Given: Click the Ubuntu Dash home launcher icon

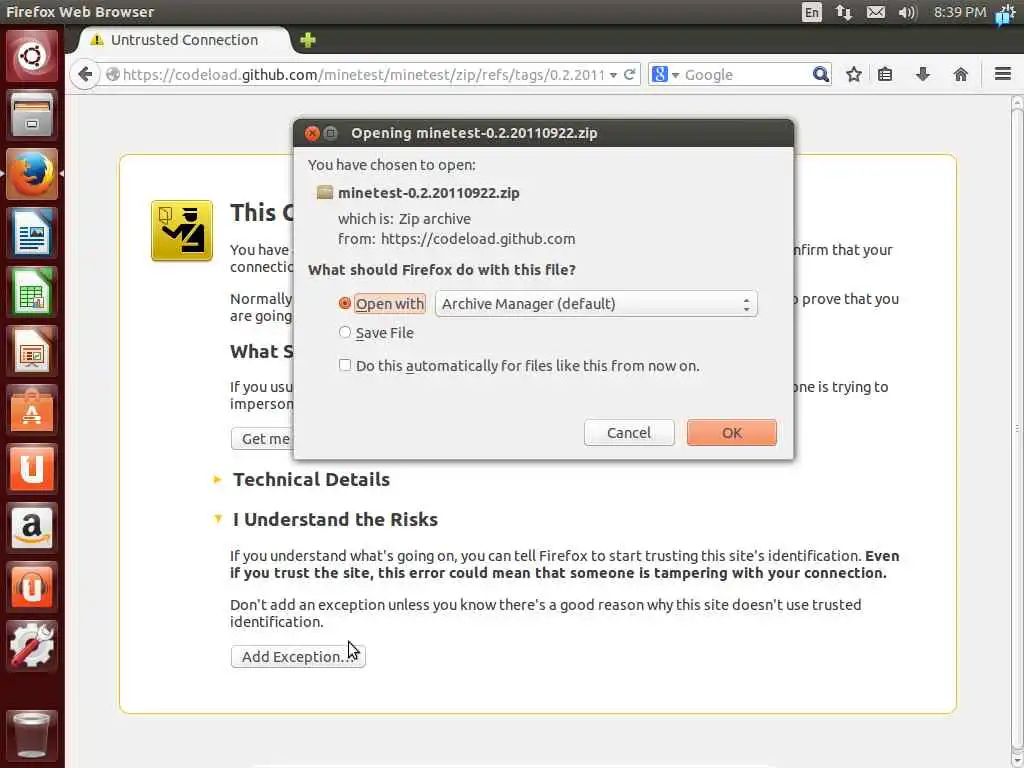Looking at the screenshot, I should click(x=31, y=56).
